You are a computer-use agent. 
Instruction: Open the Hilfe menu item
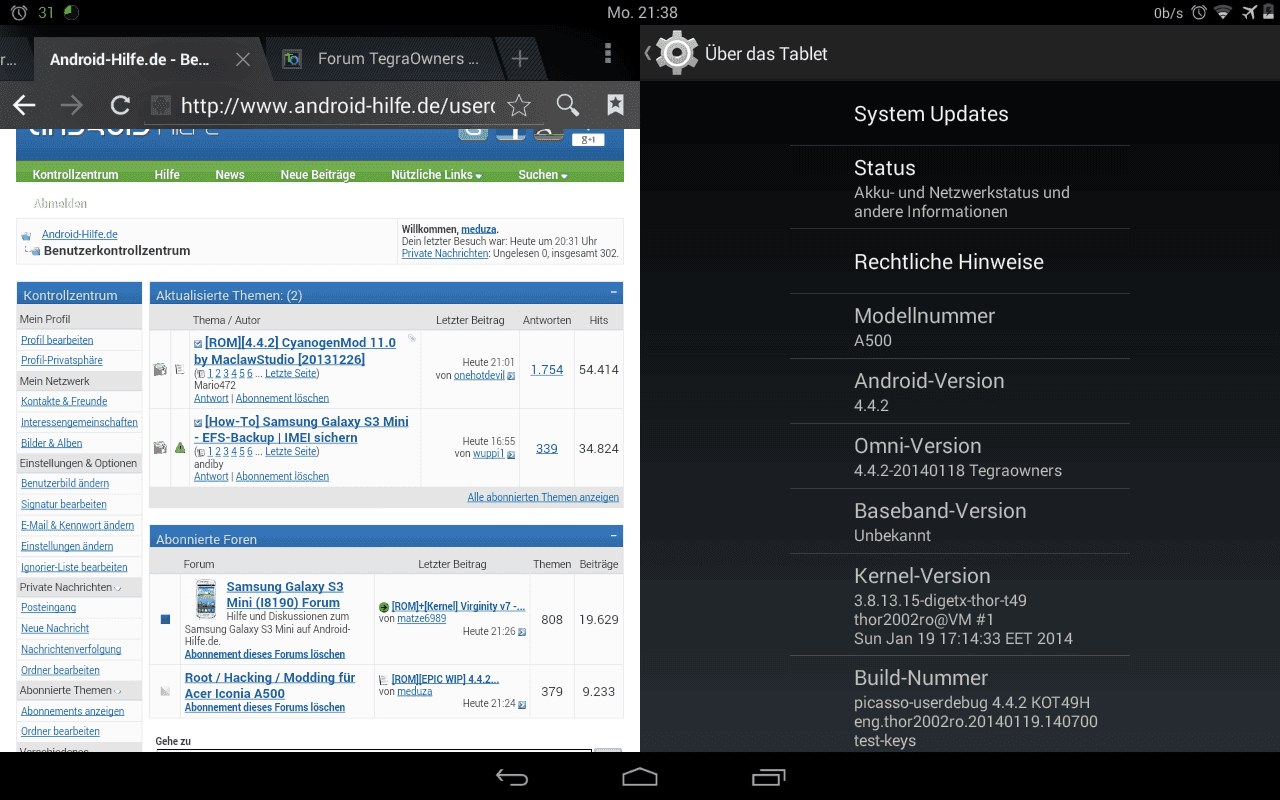(167, 174)
